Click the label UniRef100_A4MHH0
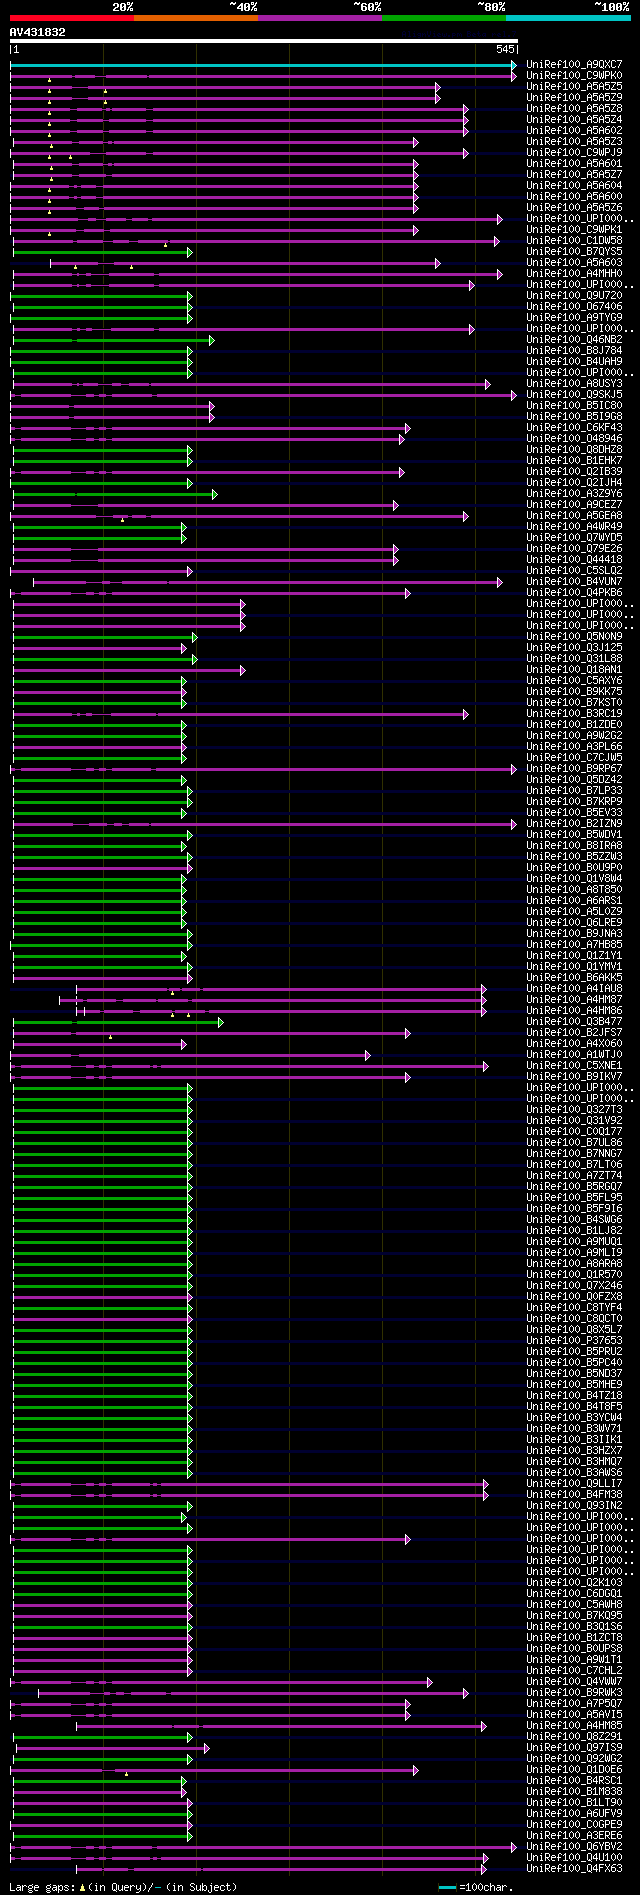 [574, 274]
